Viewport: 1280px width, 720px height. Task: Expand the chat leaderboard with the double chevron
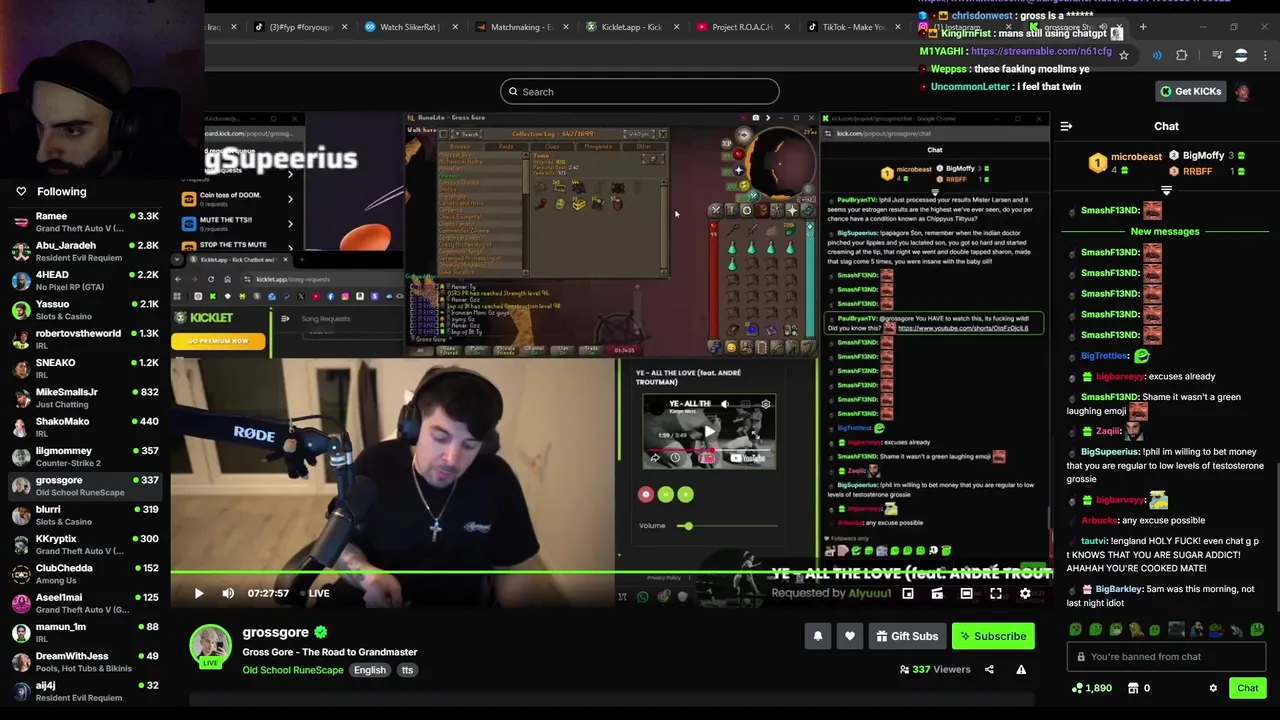pyautogui.click(x=1166, y=190)
